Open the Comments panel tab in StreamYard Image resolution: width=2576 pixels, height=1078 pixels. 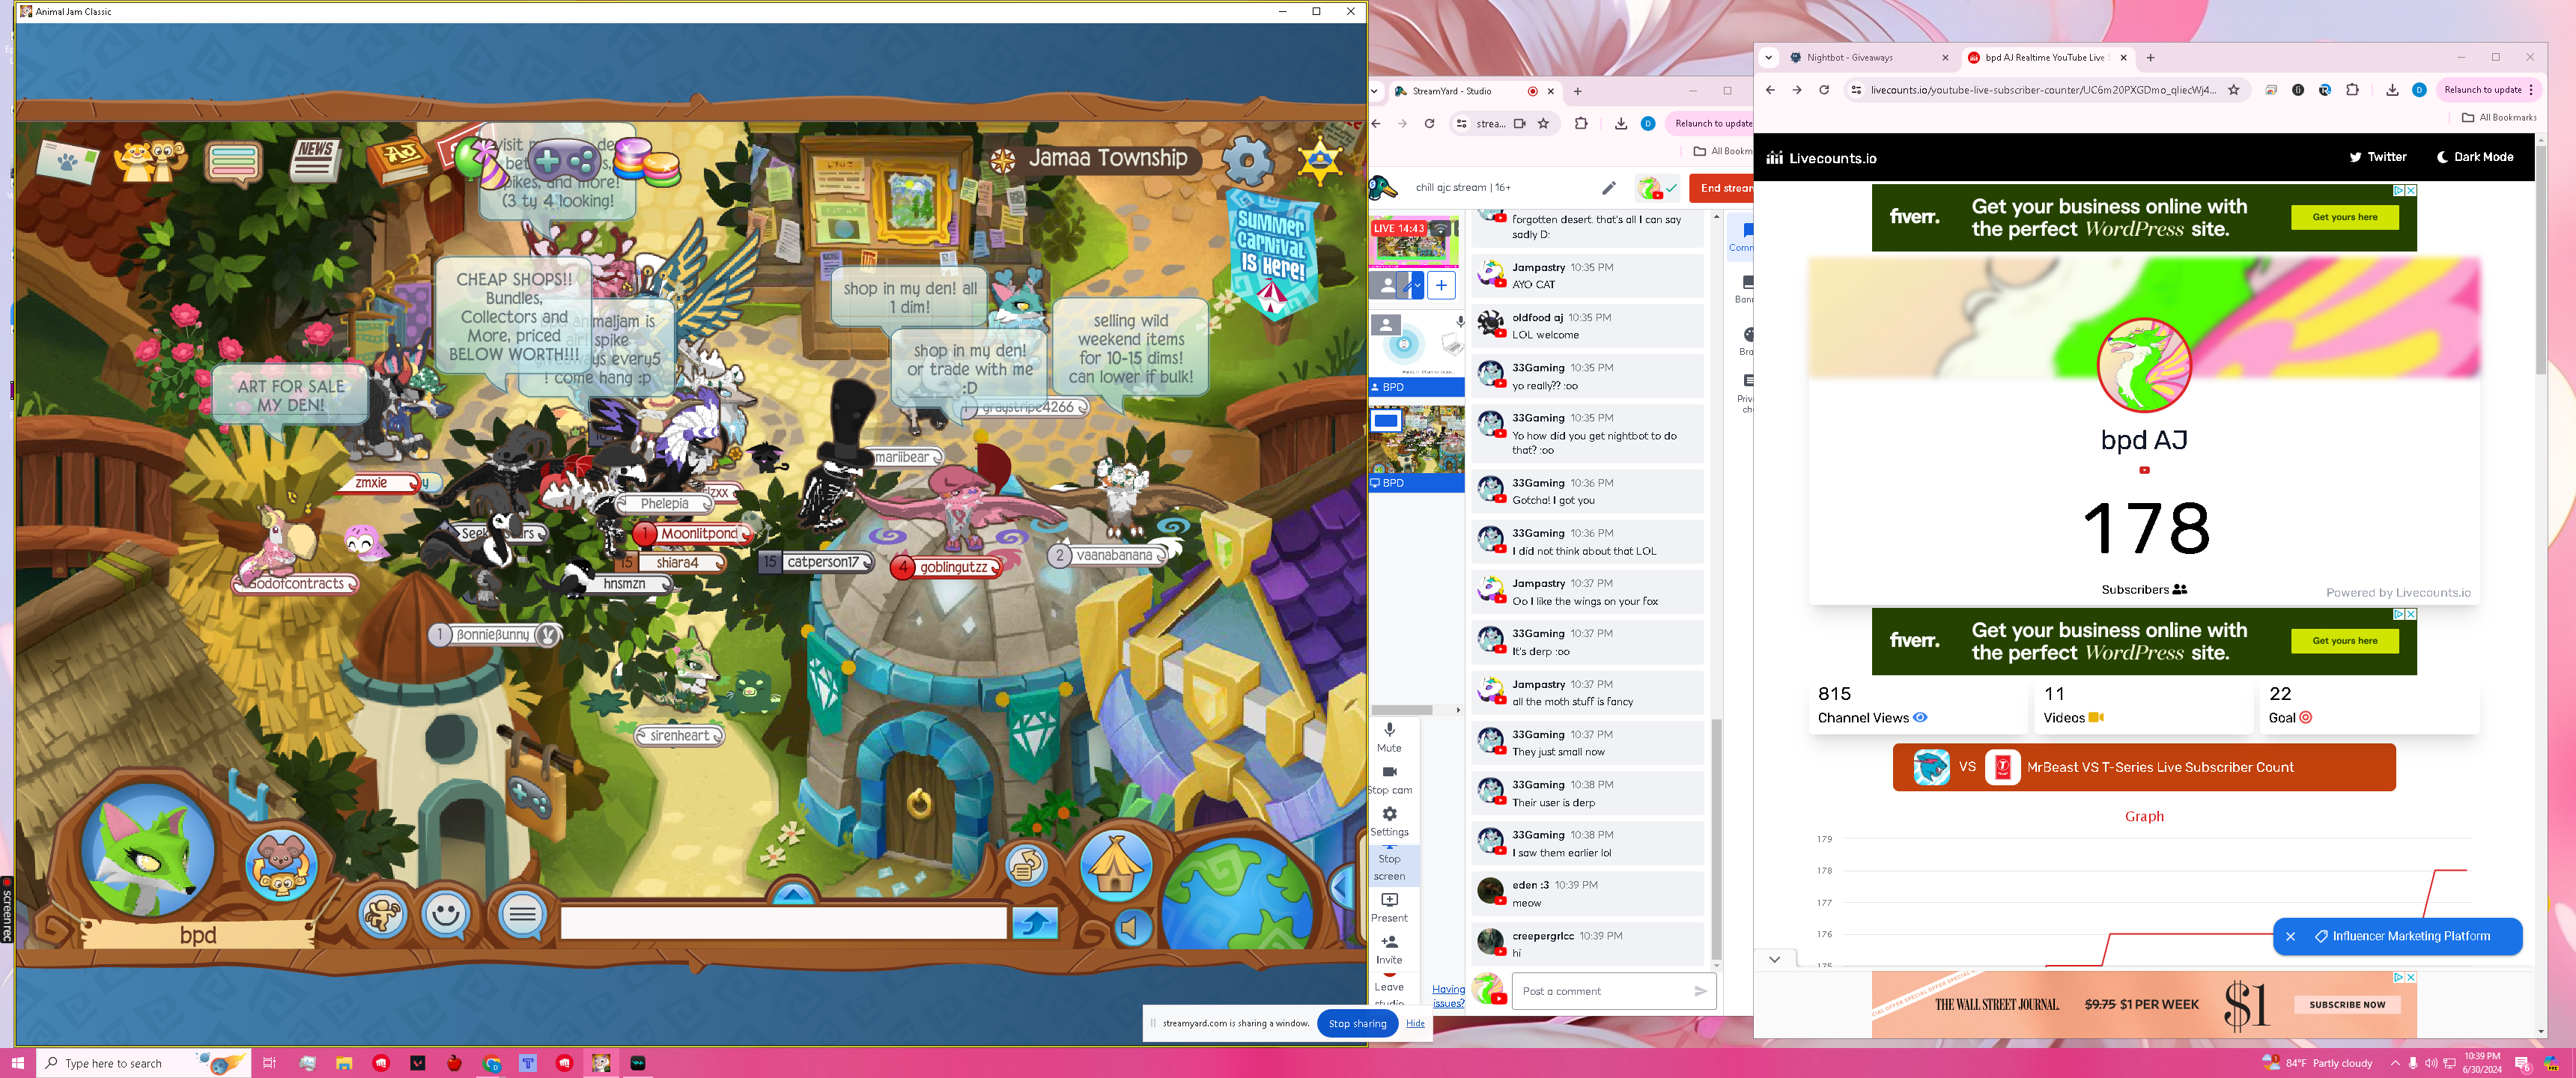point(1742,237)
